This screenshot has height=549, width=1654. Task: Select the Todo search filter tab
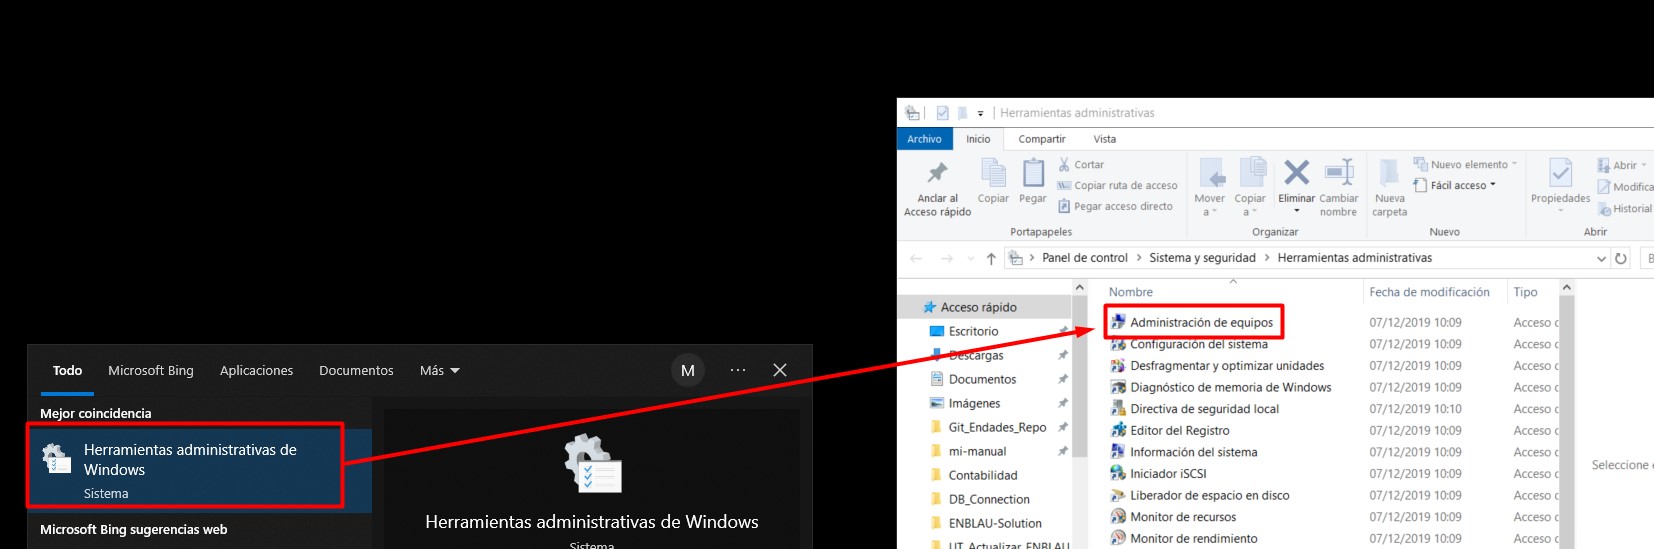click(67, 370)
